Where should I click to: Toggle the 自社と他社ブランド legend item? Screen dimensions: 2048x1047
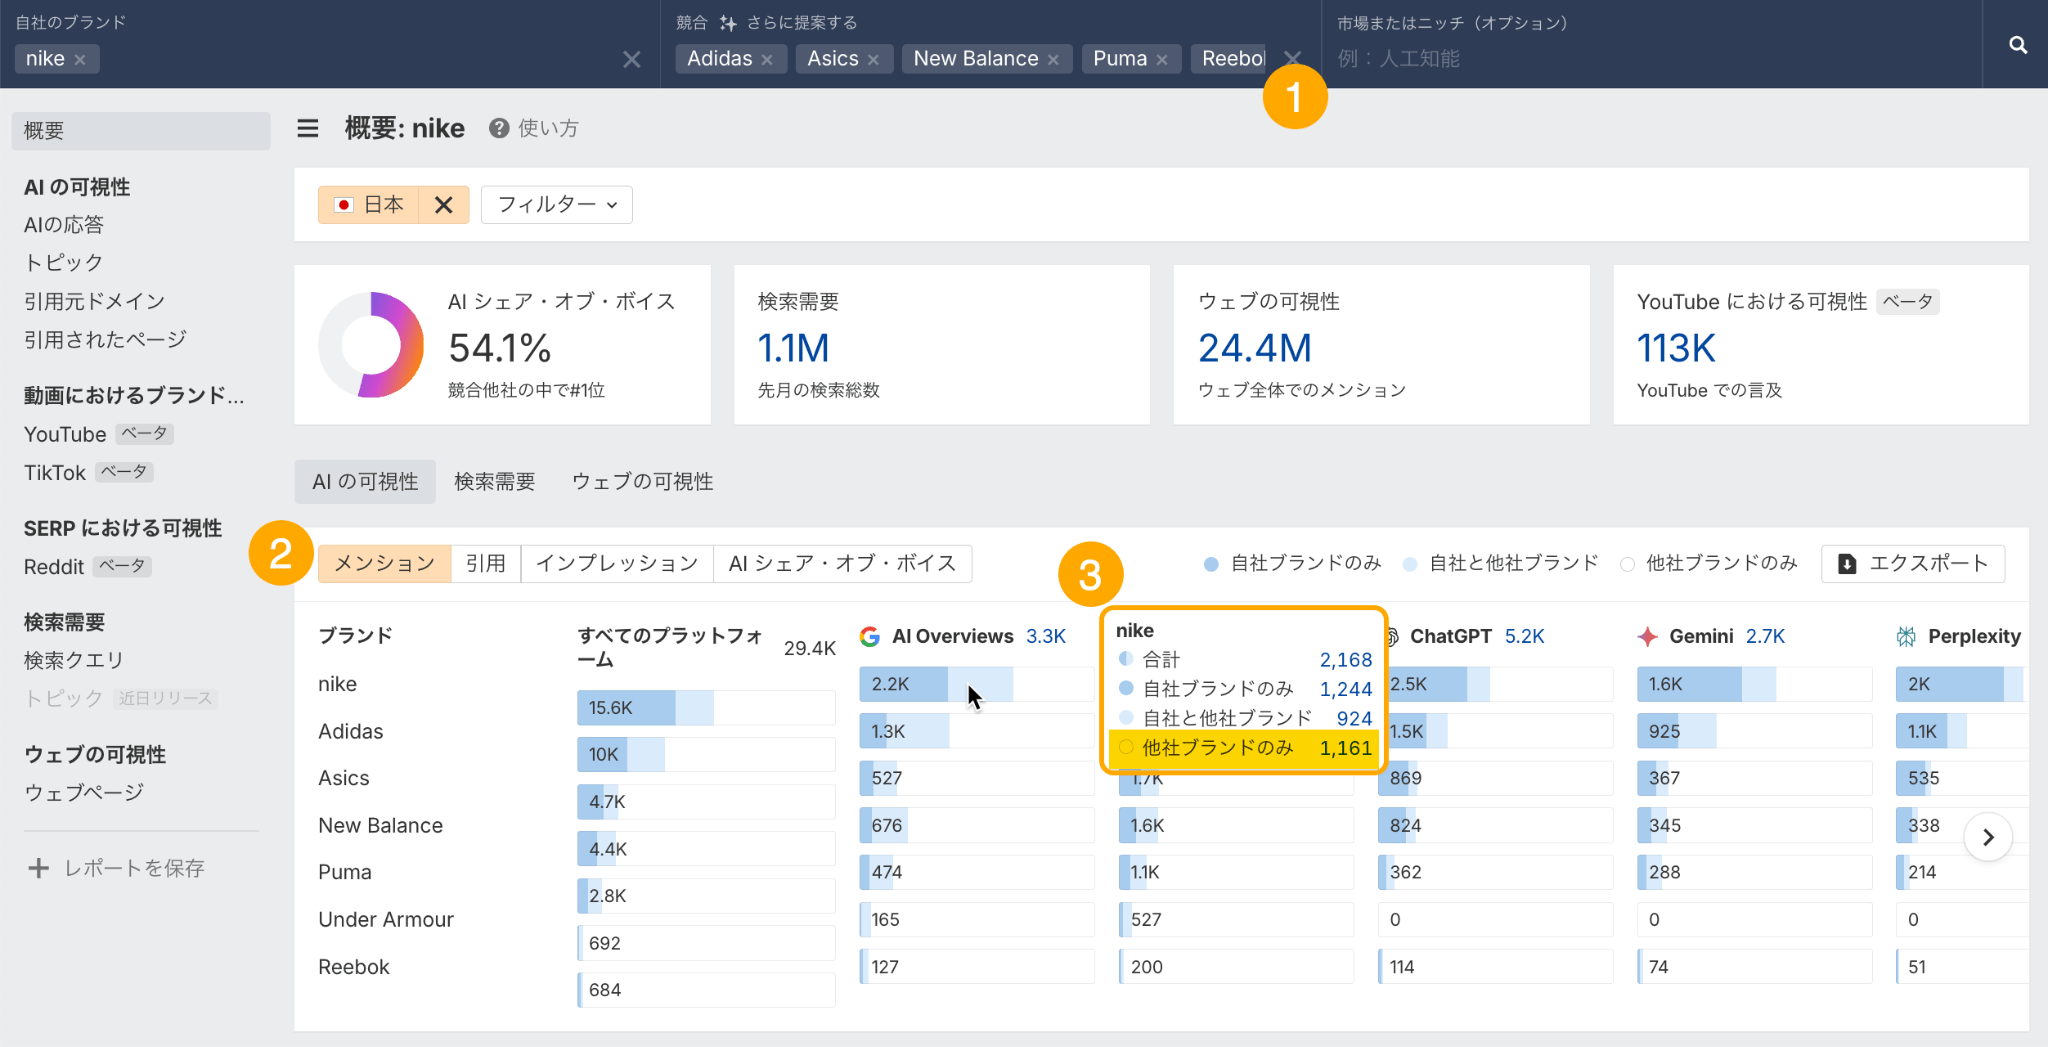(1500, 564)
